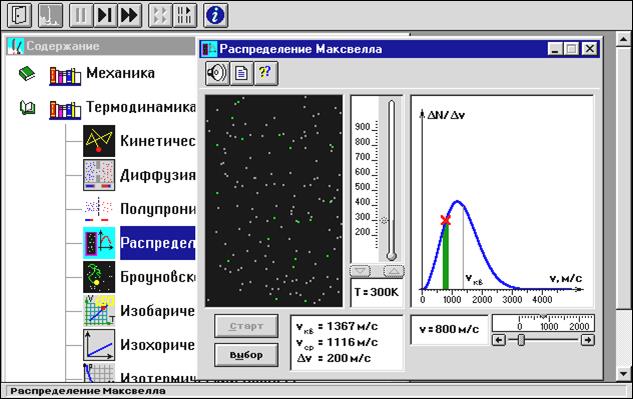Click the Старт button

click(x=246, y=326)
